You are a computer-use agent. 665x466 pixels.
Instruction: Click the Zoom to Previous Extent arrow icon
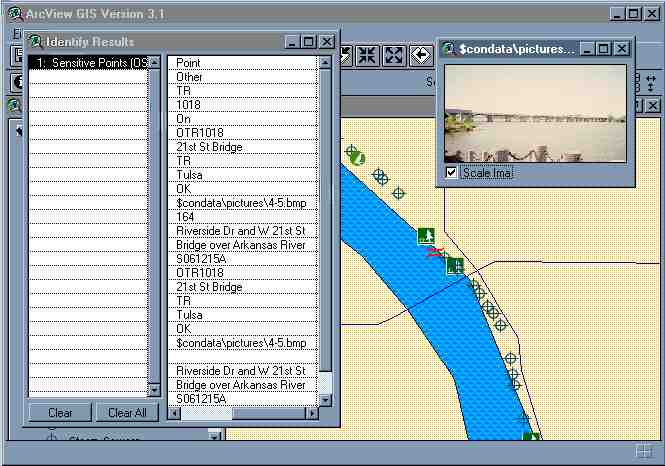(x=421, y=56)
